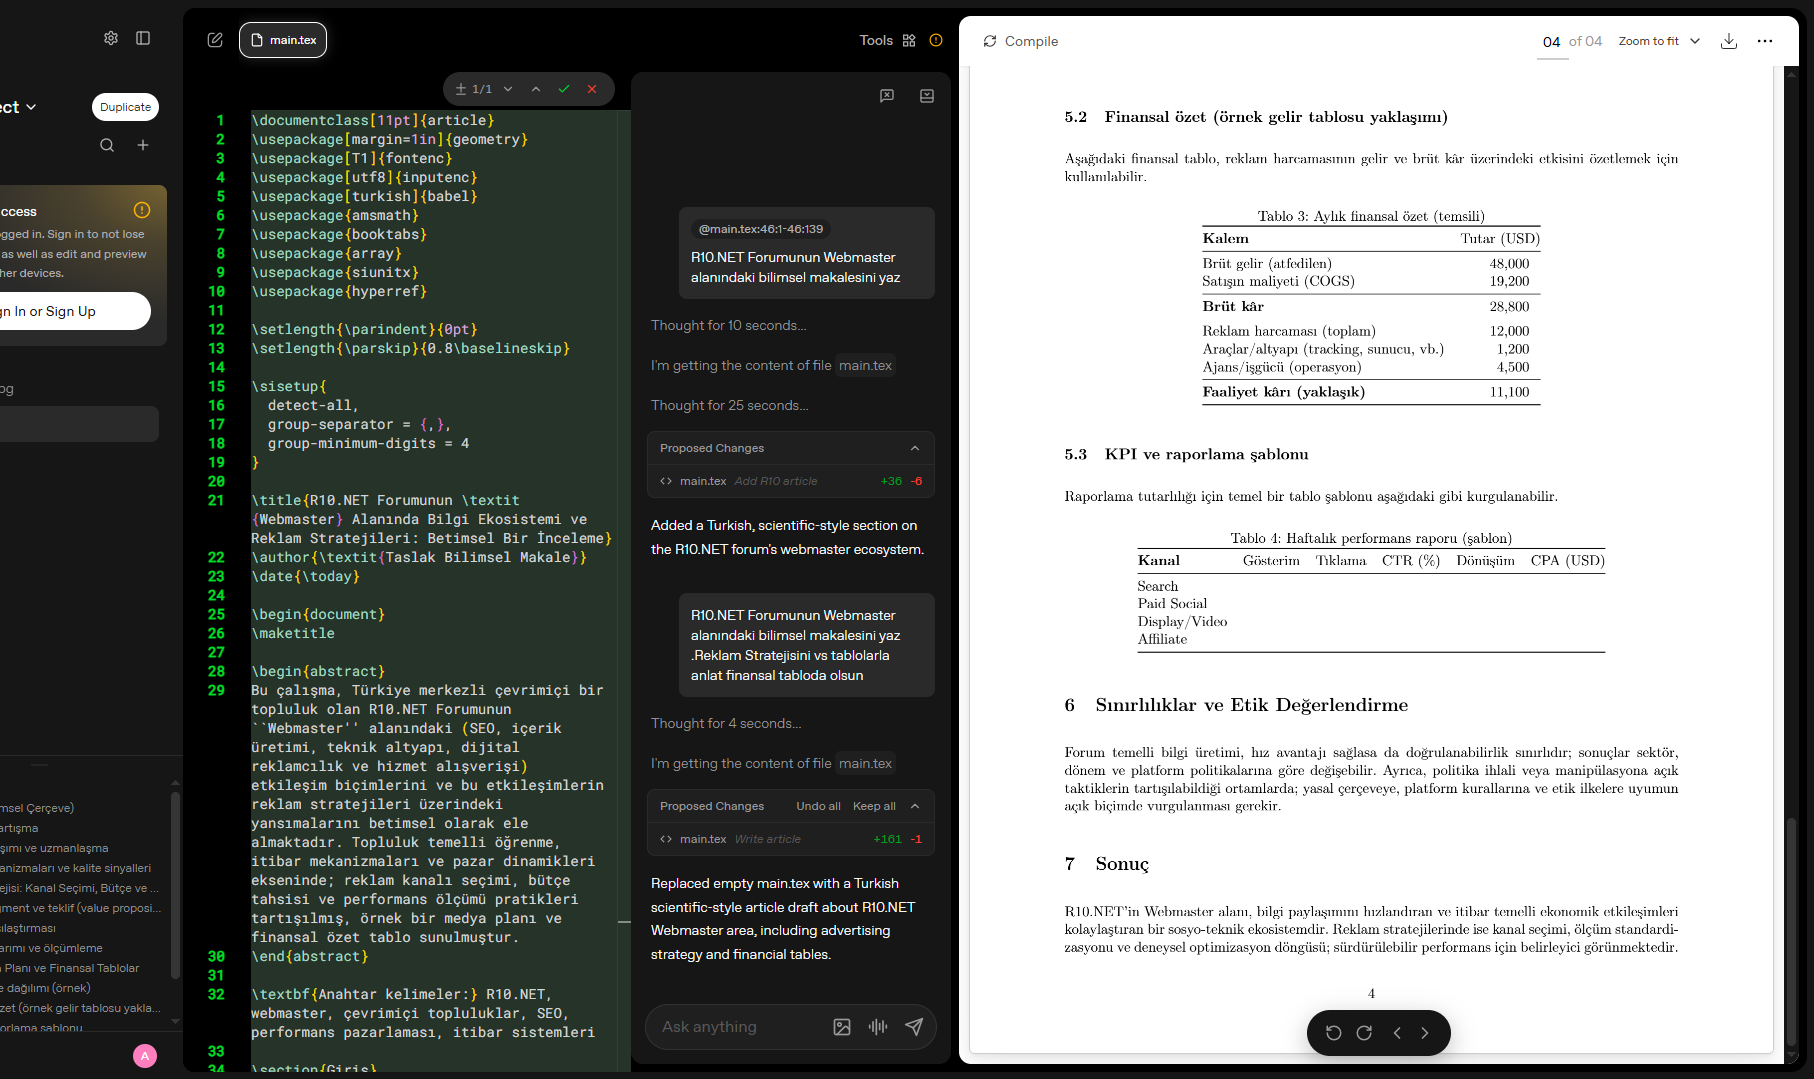Image resolution: width=1814 pixels, height=1079 pixels.
Task: Click the '6 Sınırlılıklar ve Etik Değerlendirme' heading
Action: point(1236,705)
